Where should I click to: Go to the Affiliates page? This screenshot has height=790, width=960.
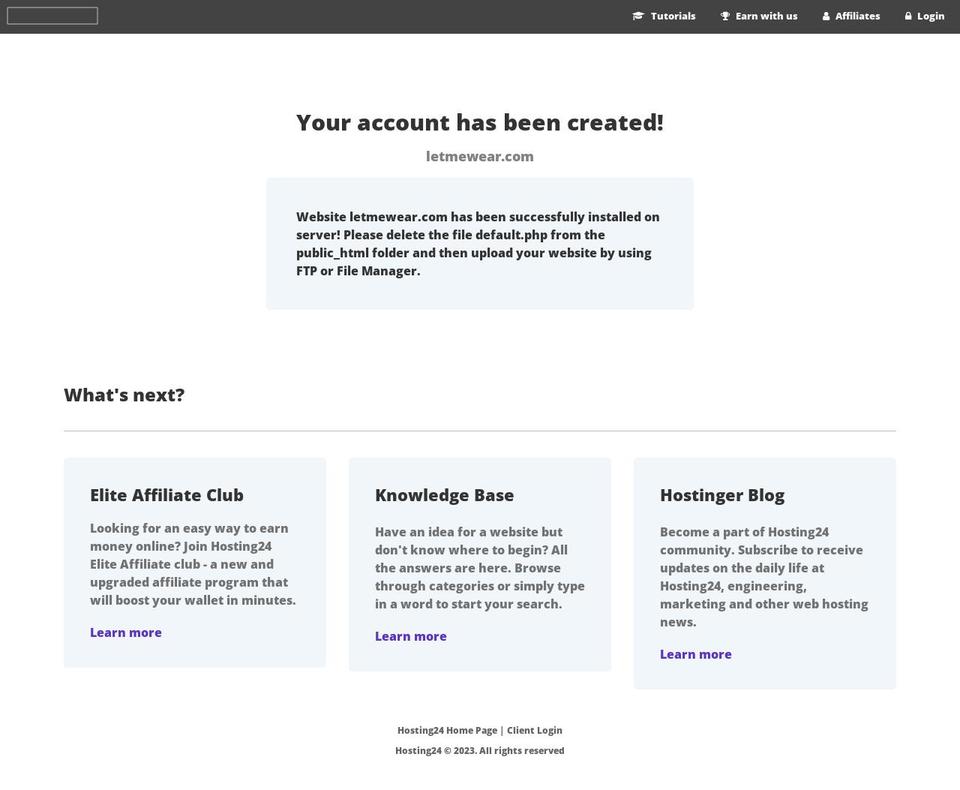[x=851, y=16]
